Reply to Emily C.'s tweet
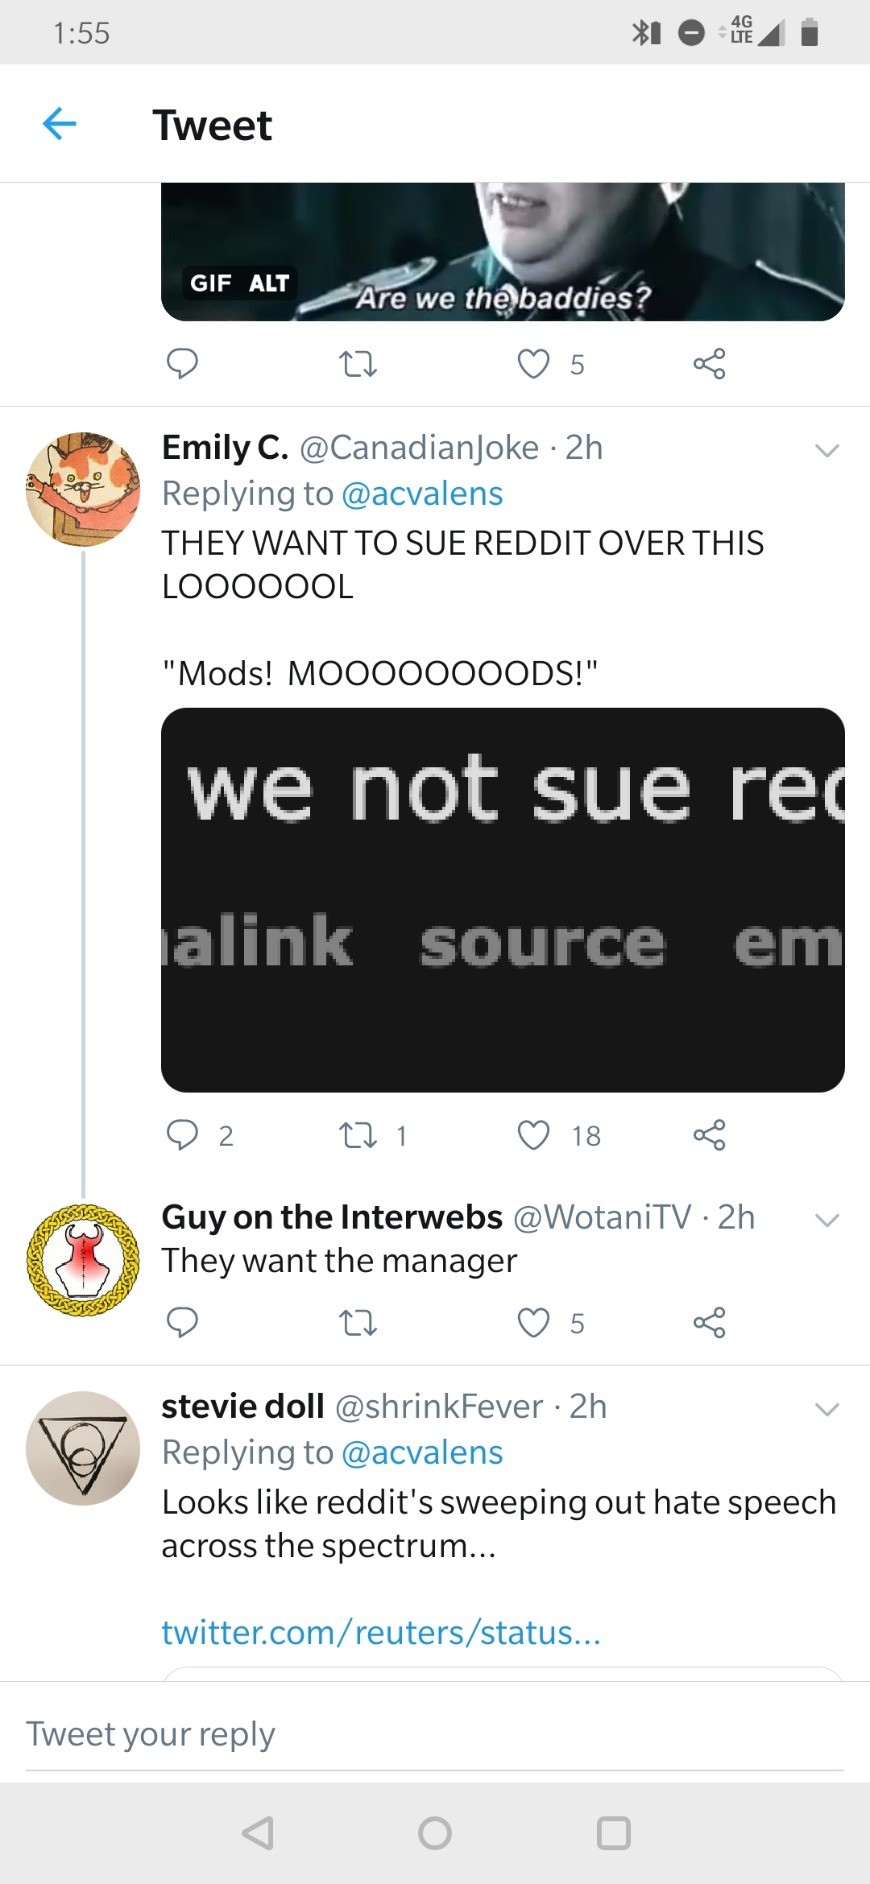 click(182, 1134)
